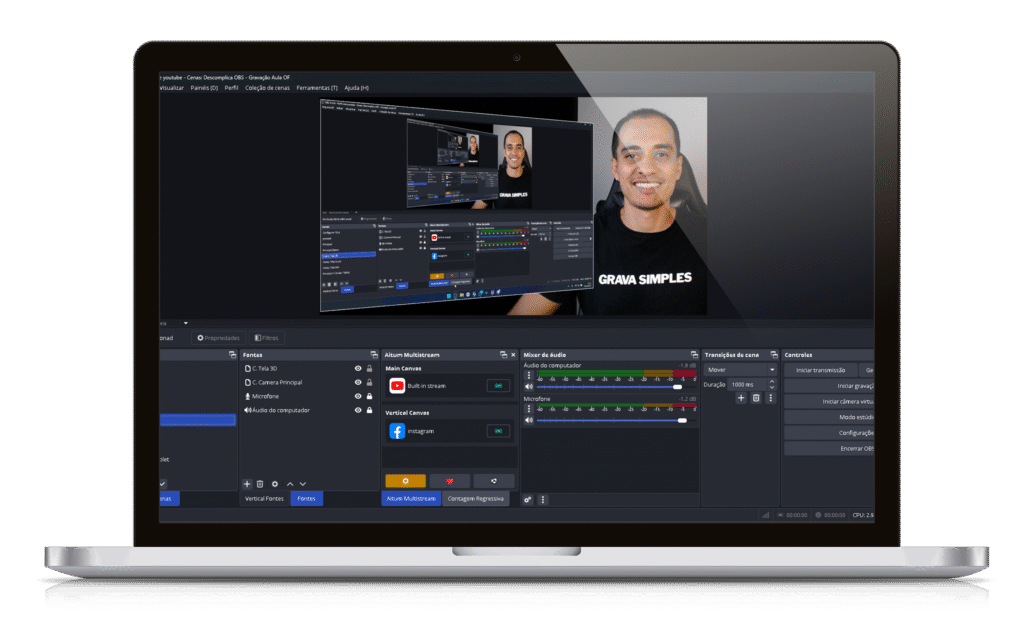
Task: Switch to the Contagem Regressiva tab
Action: (475, 498)
